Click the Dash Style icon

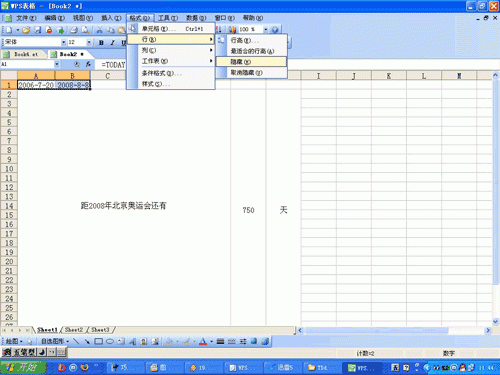point(232,341)
